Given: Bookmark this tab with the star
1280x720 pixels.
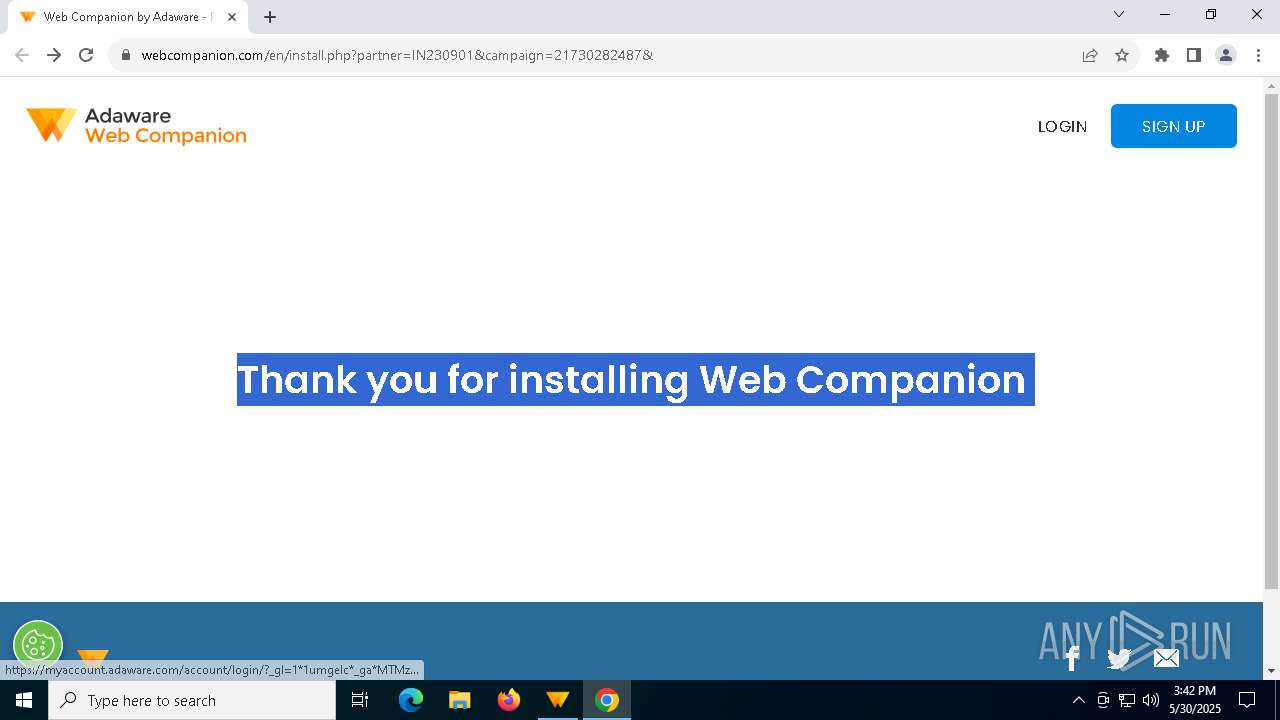Looking at the screenshot, I should 1122,55.
